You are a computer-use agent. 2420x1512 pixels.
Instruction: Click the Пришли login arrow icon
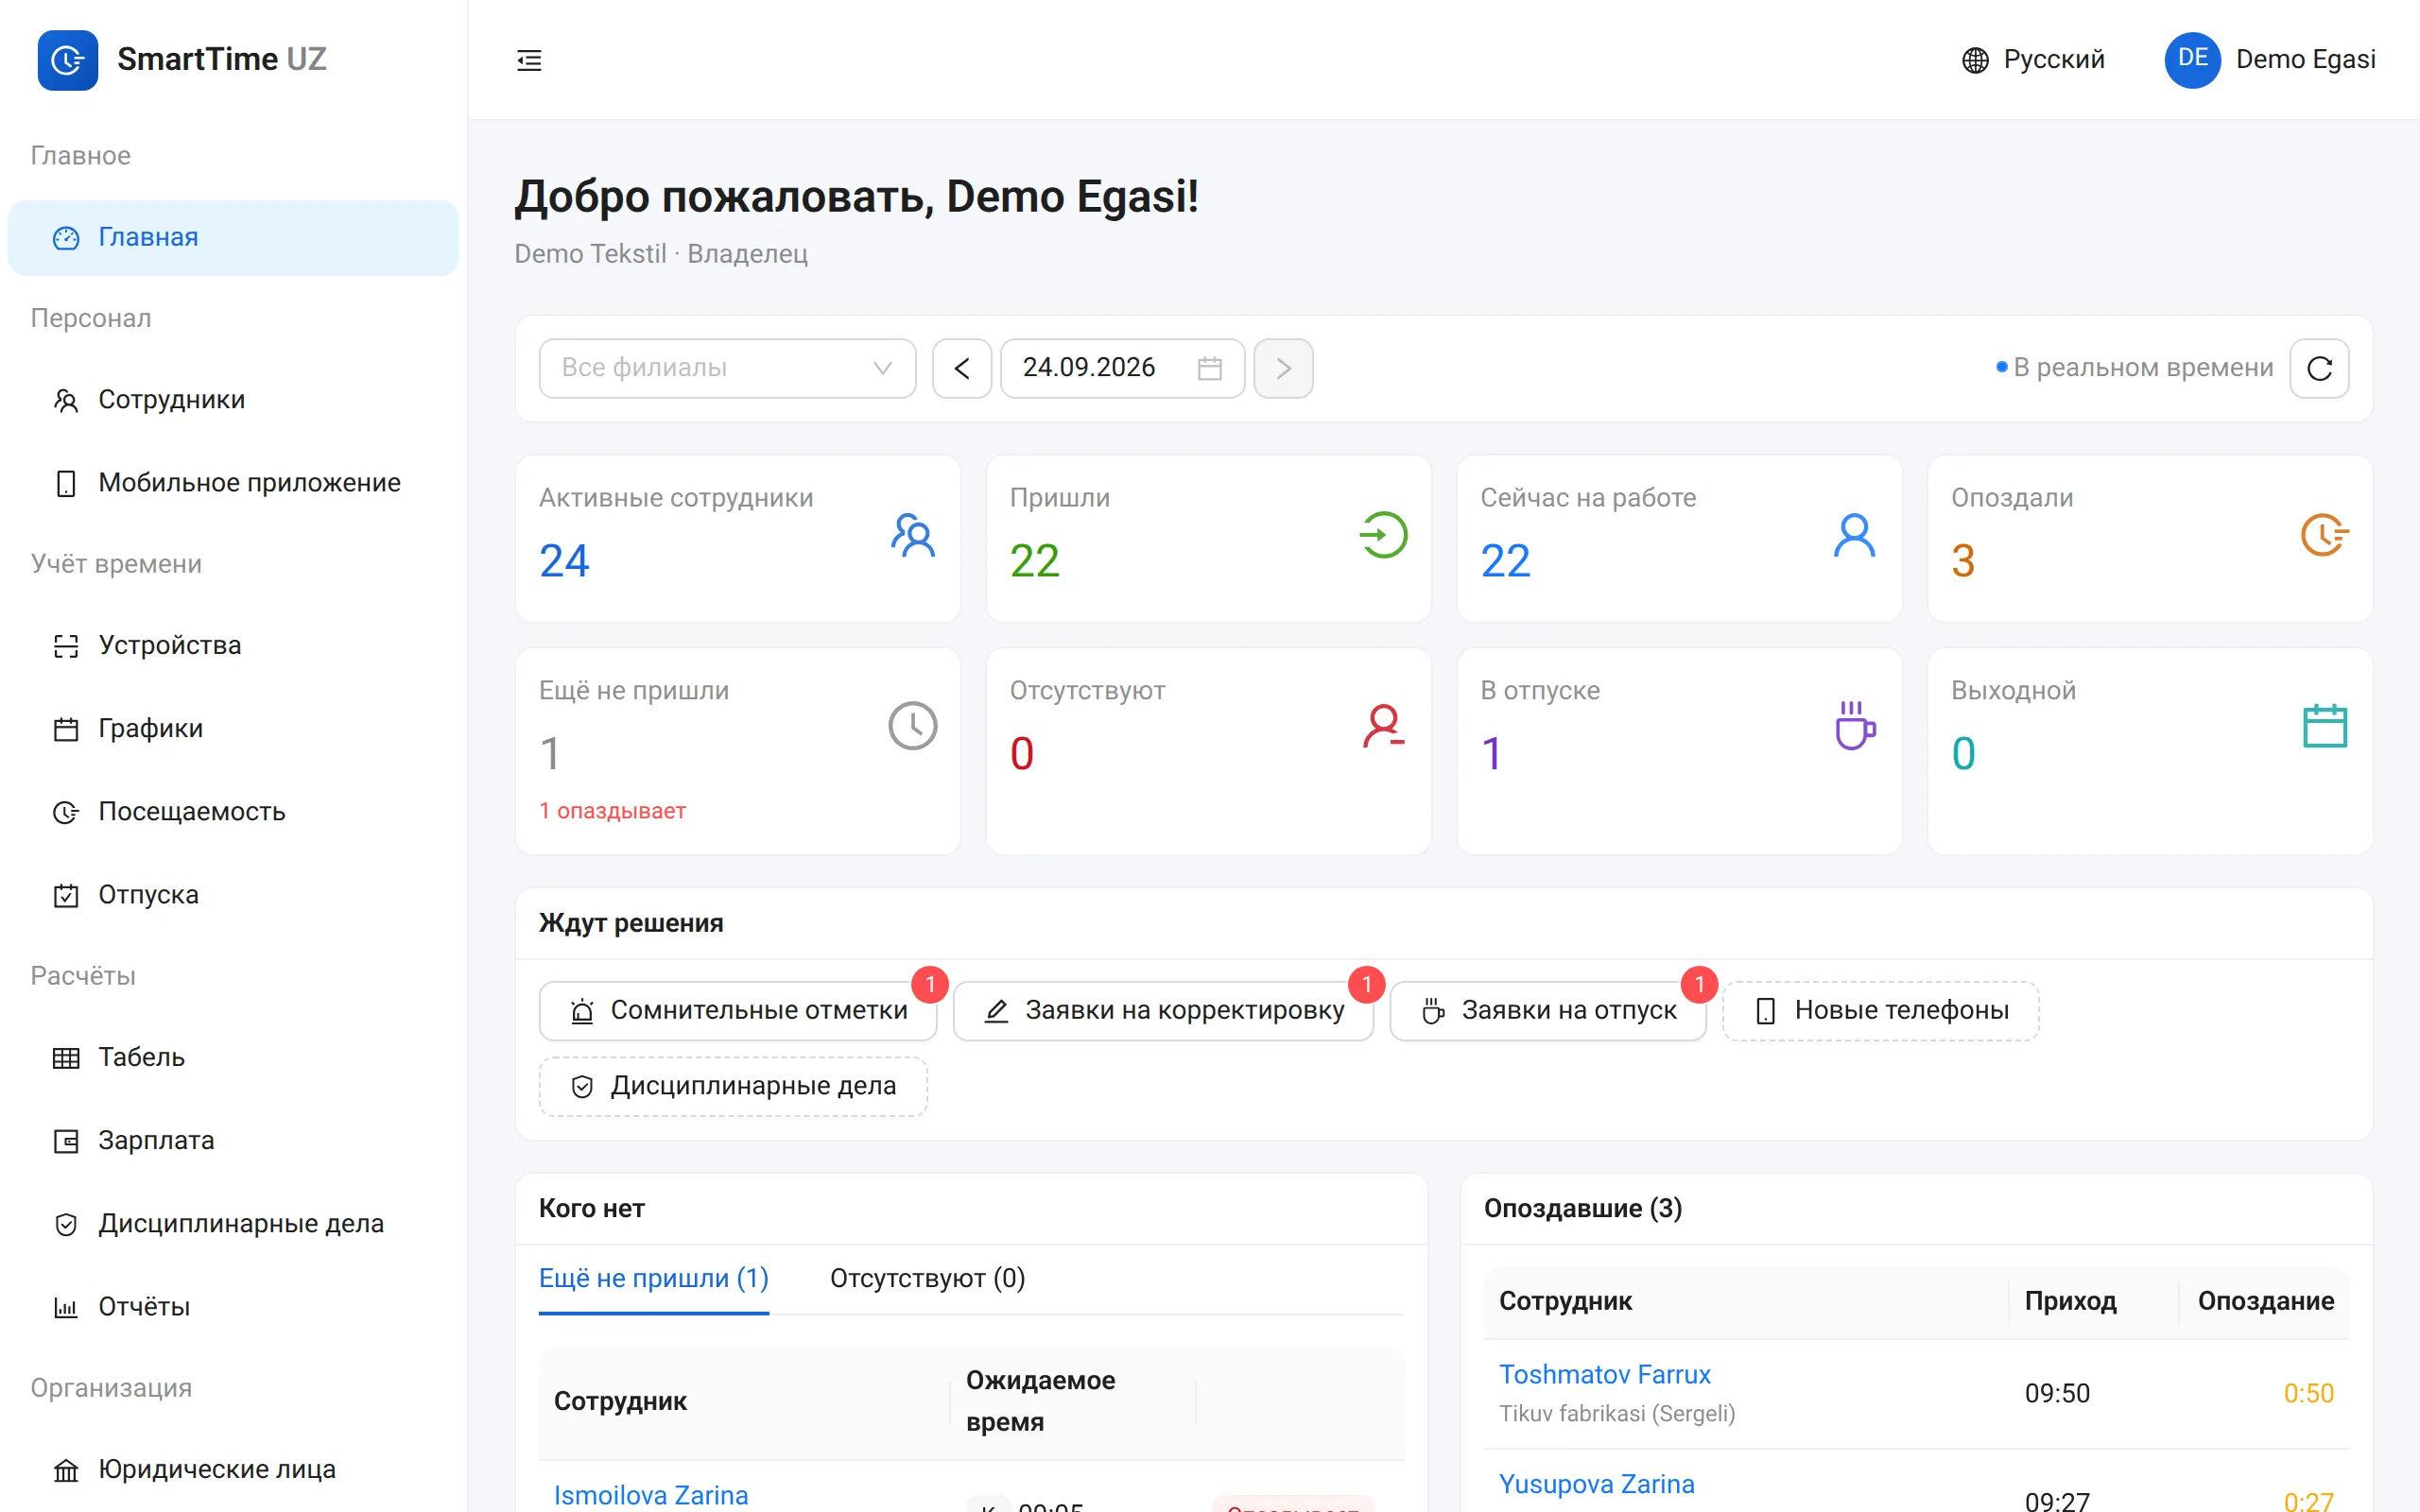click(1383, 535)
